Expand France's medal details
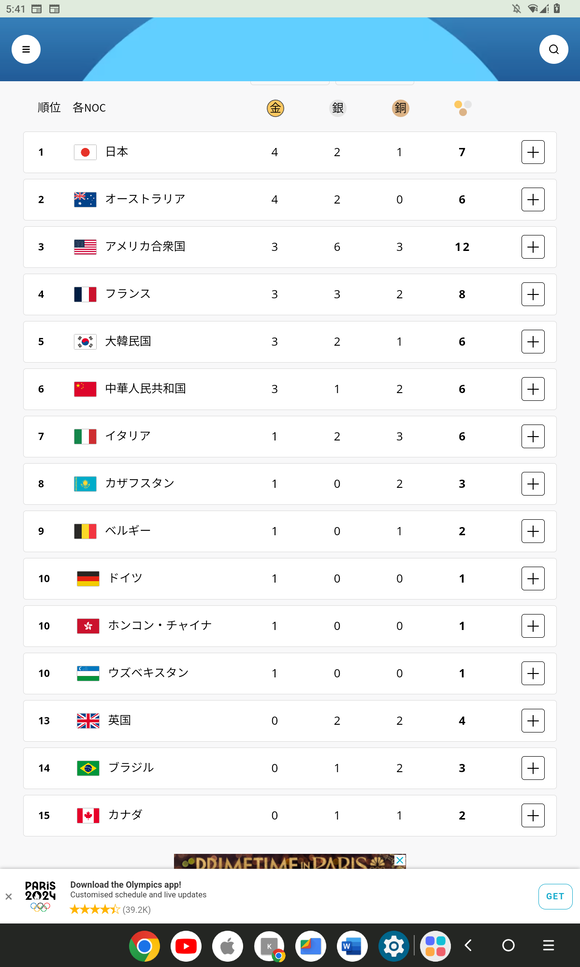This screenshot has height=967, width=580. pos(532,294)
